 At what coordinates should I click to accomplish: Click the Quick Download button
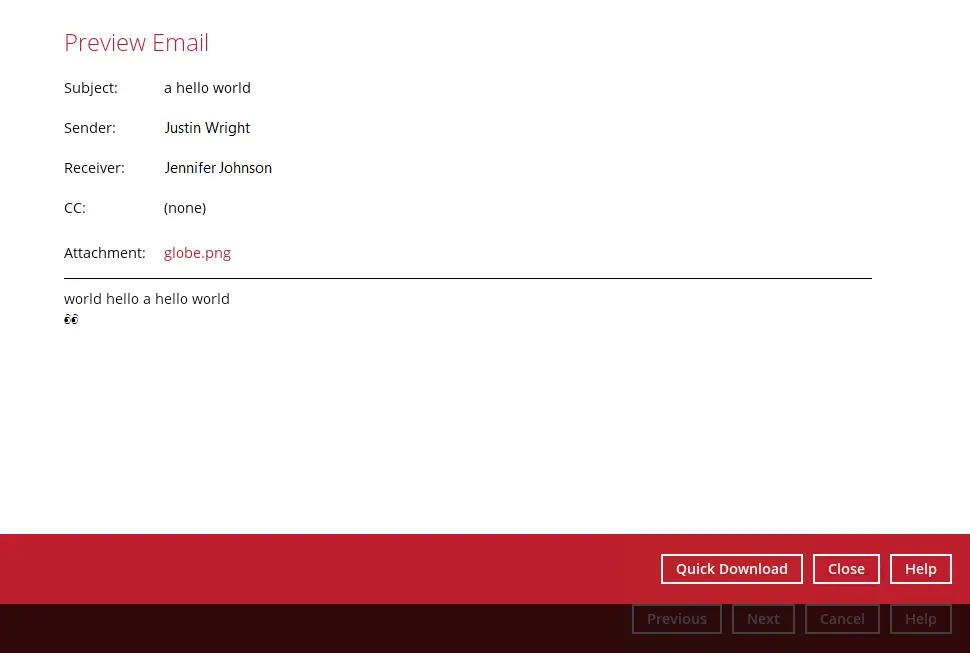pyautogui.click(x=731, y=568)
